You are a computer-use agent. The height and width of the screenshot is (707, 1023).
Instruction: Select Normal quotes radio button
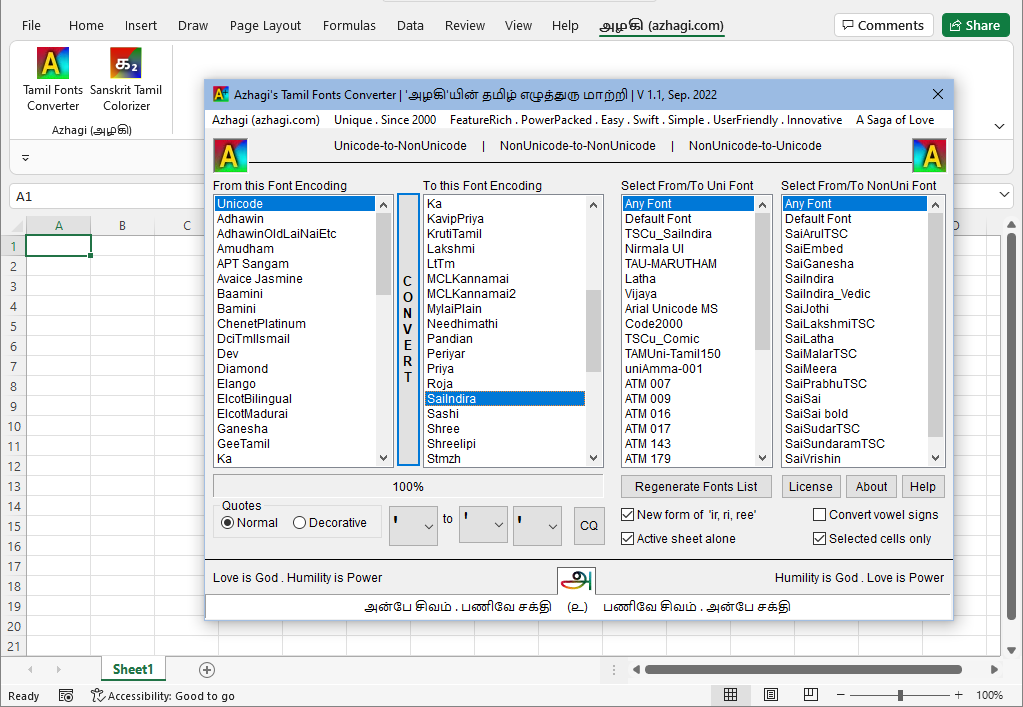click(x=228, y=523)
